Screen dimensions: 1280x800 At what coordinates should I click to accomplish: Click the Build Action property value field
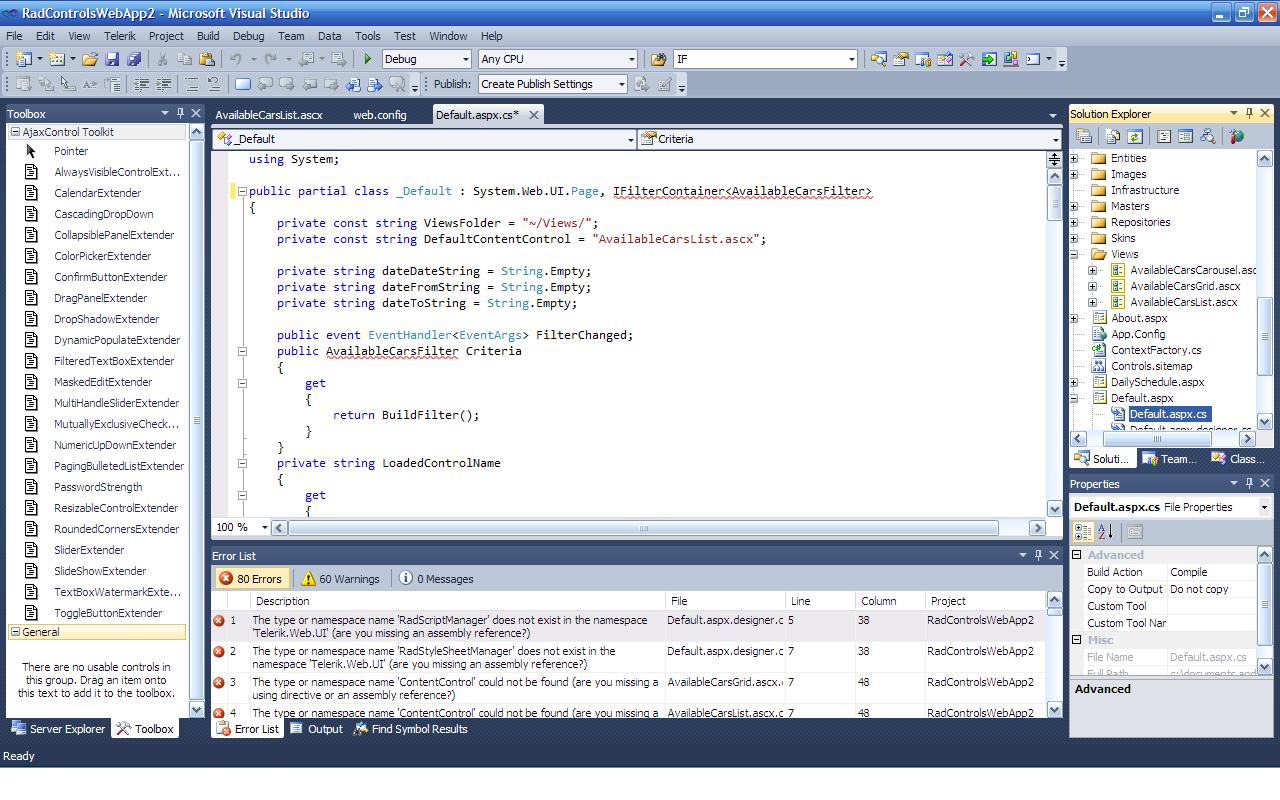[1210, 572]
